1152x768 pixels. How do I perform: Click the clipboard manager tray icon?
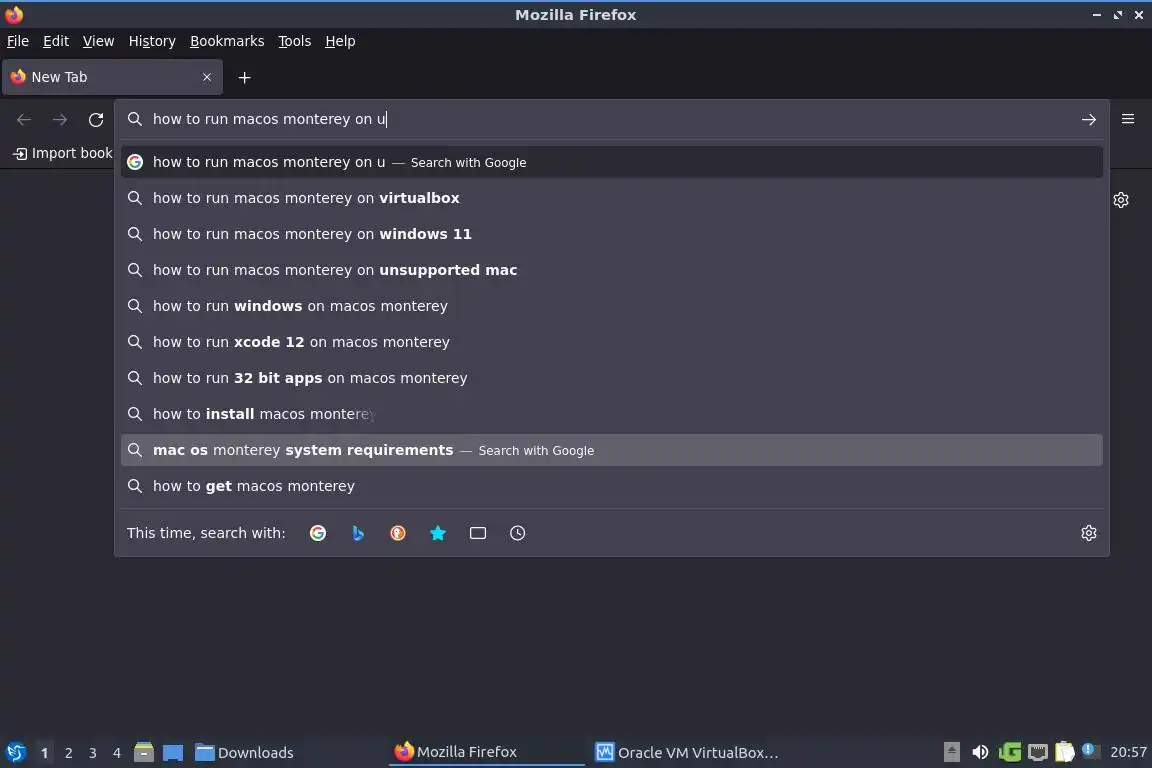(1065, 752)
